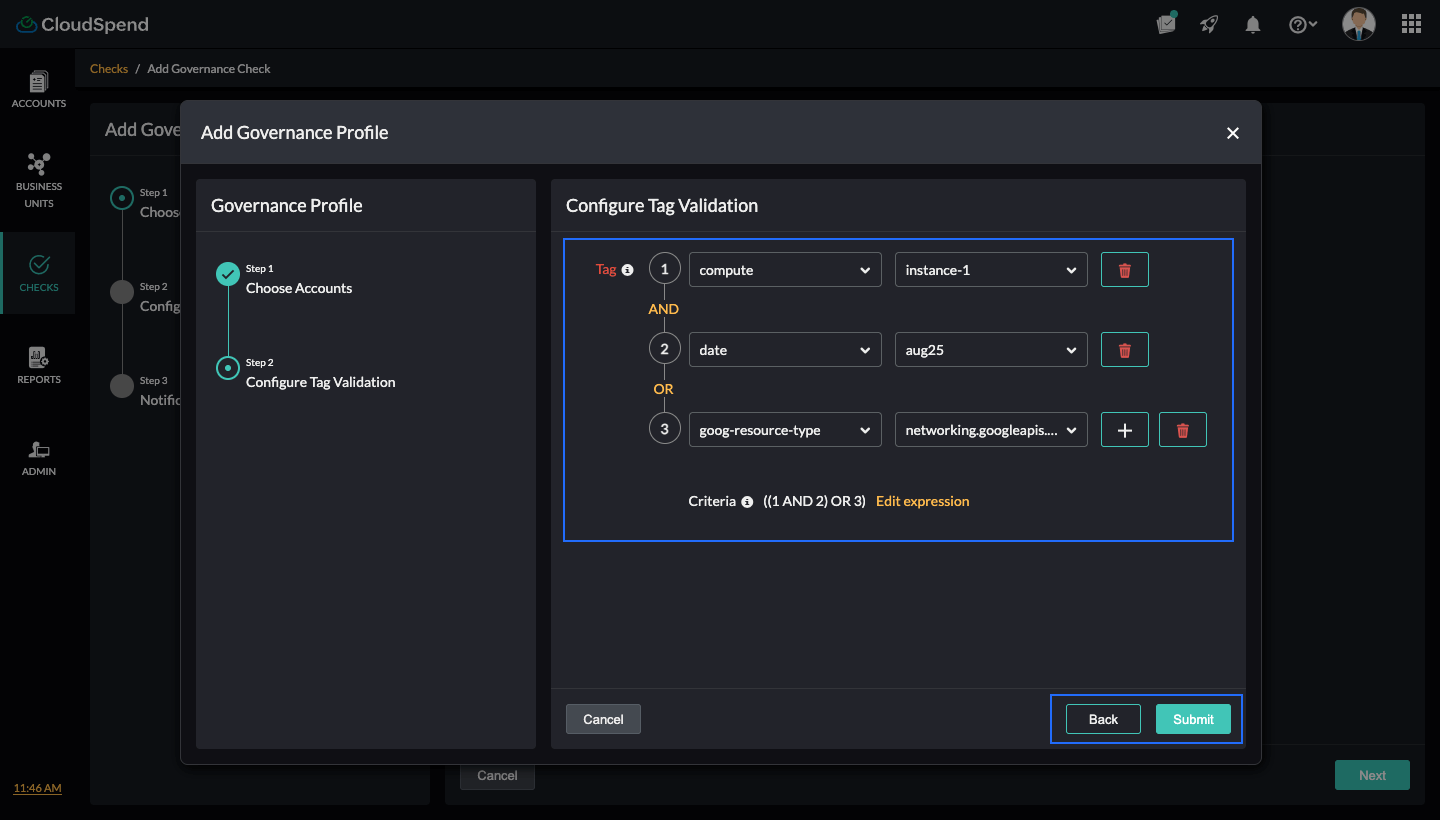
Task: Expand the compute tag key dropdown
Action: 785,270
